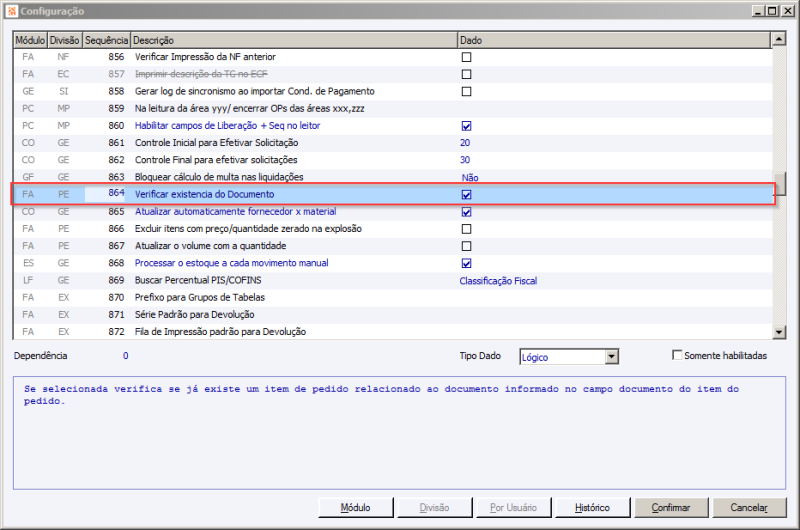This screenshot has height=530, width=800.
Task: Uncheck 'Habilitar campos de Liberação' checkbox
Action: 466,126
